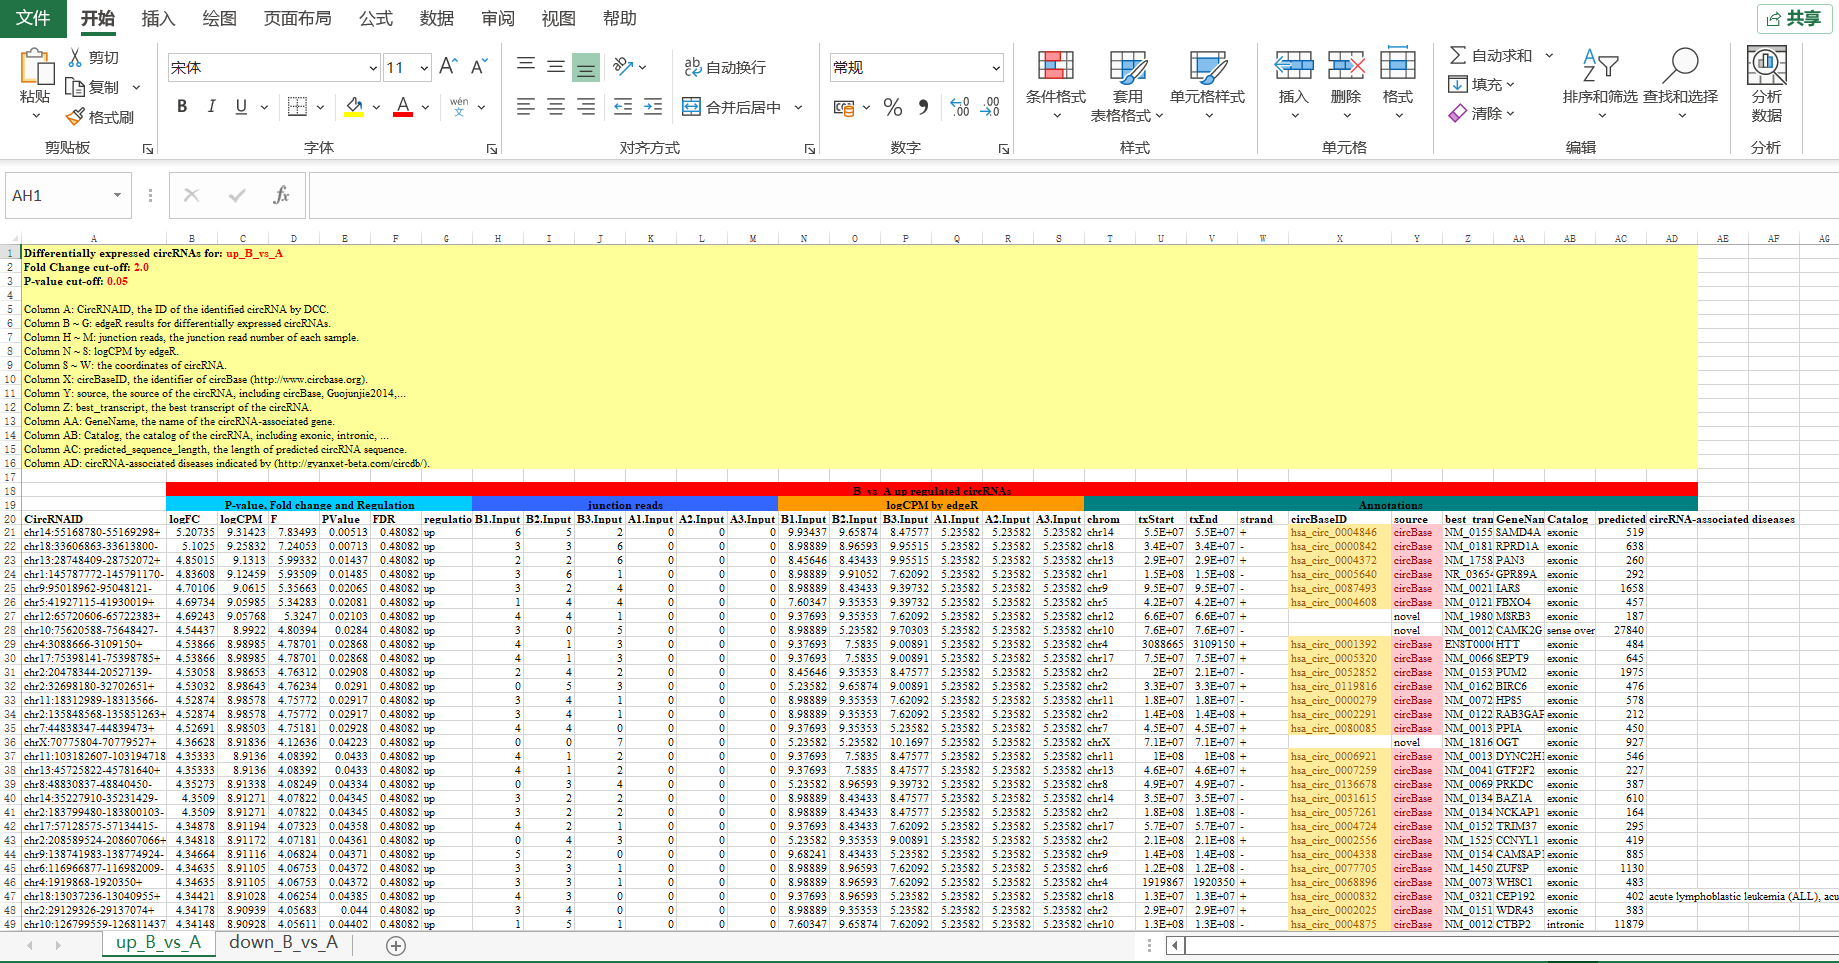This screenshot has width=1839, height=963.
Task: Toggle Bold formatting
Action: (x=182, y=106)
